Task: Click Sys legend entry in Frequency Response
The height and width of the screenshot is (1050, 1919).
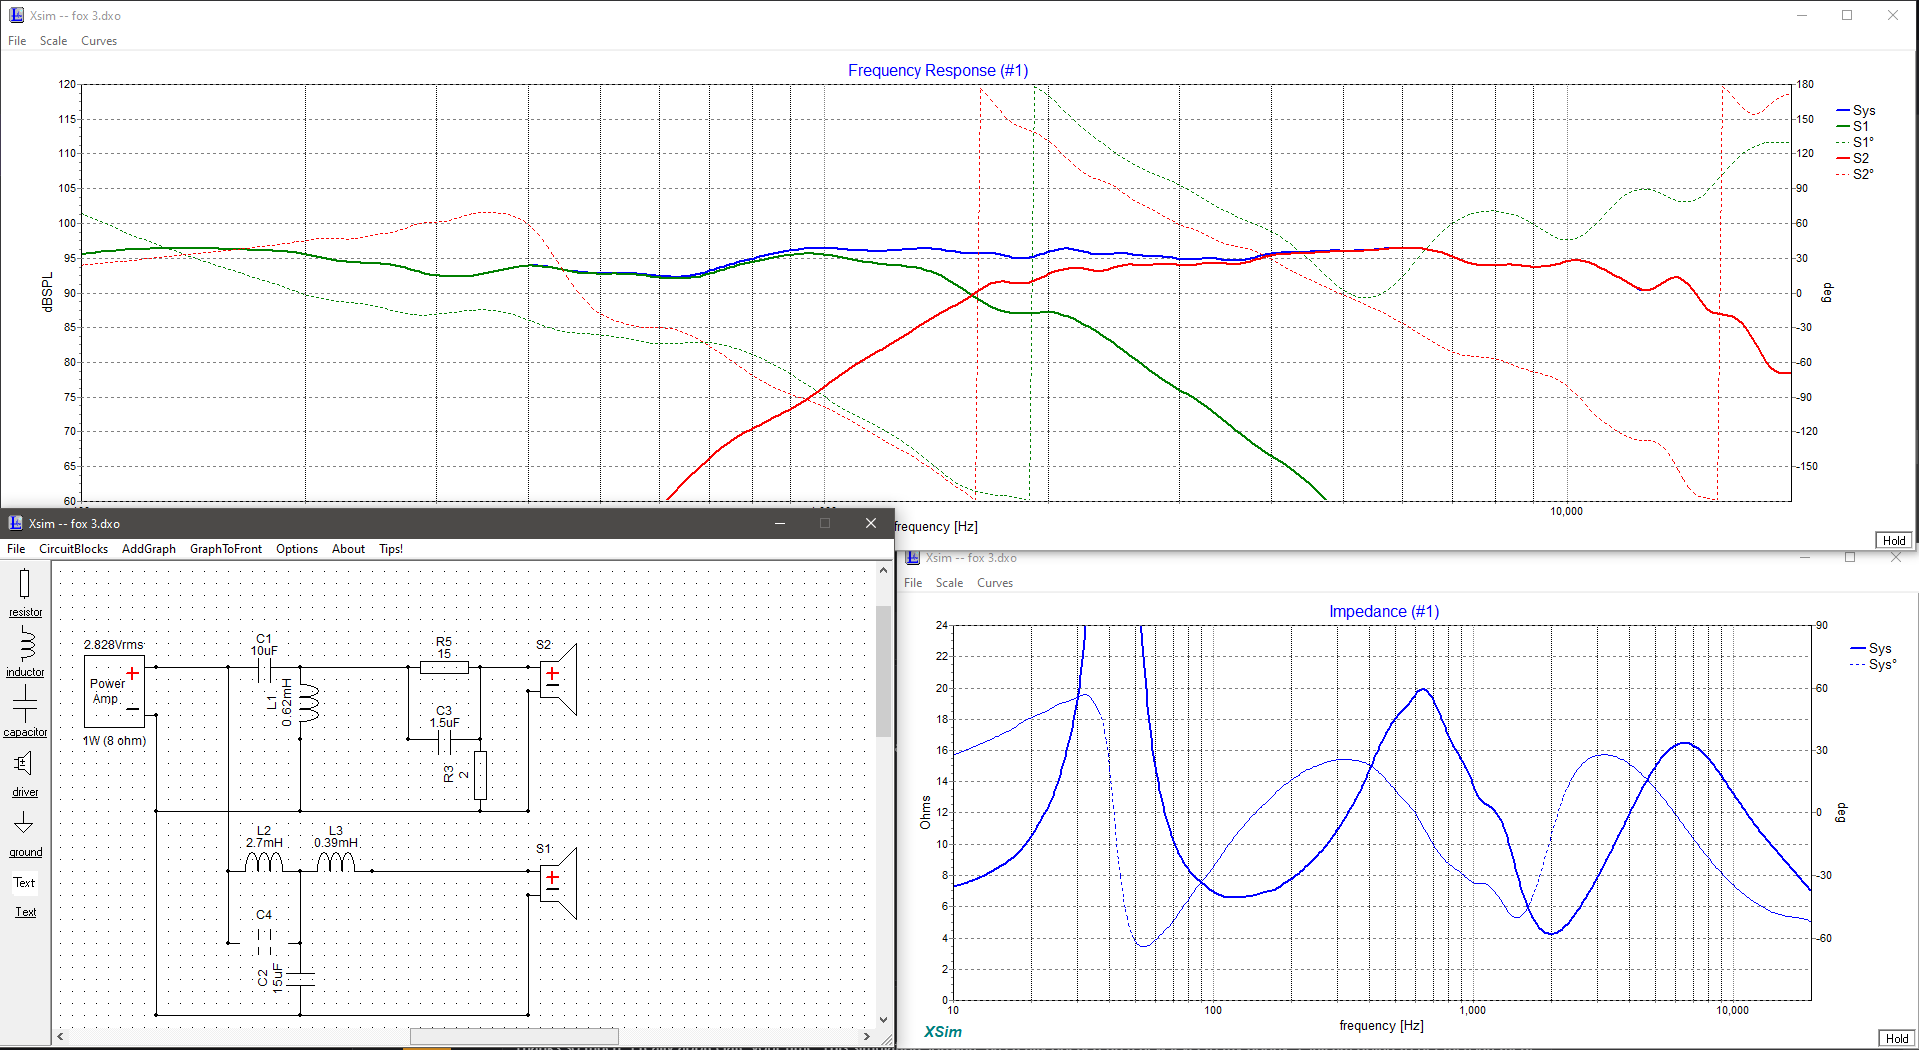Action: point(1856,110)
